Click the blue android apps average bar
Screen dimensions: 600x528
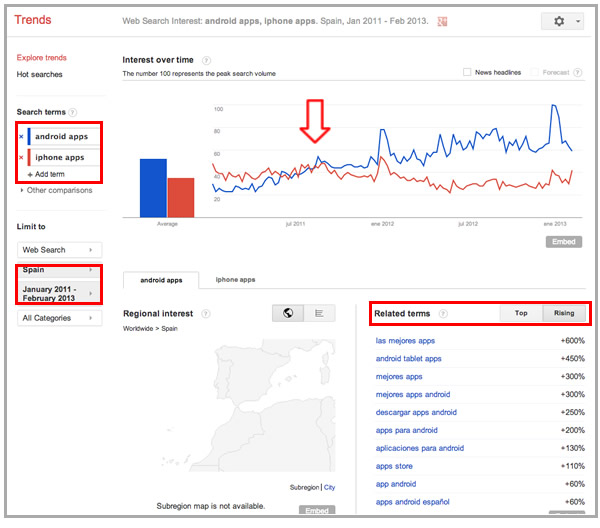[x=153, y=188]
